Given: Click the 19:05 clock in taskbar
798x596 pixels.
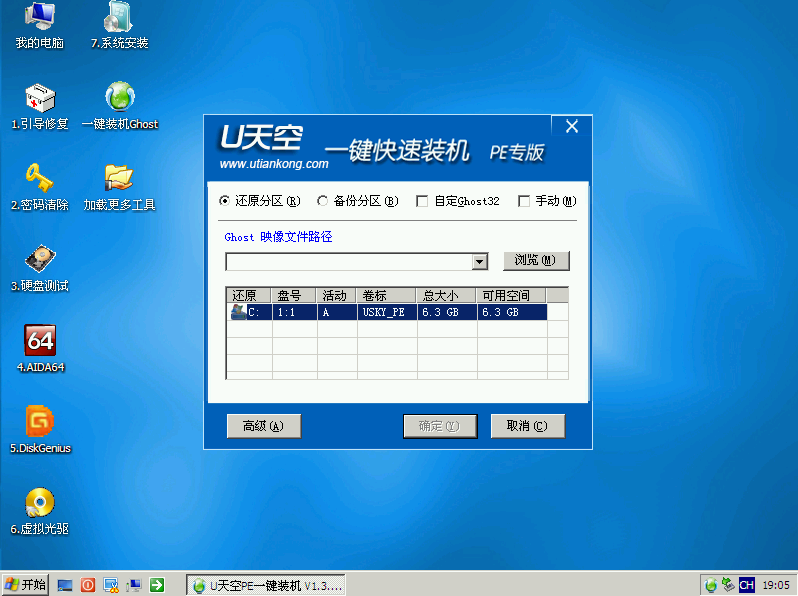Looking at the screenshot, I should coord(776,585).
